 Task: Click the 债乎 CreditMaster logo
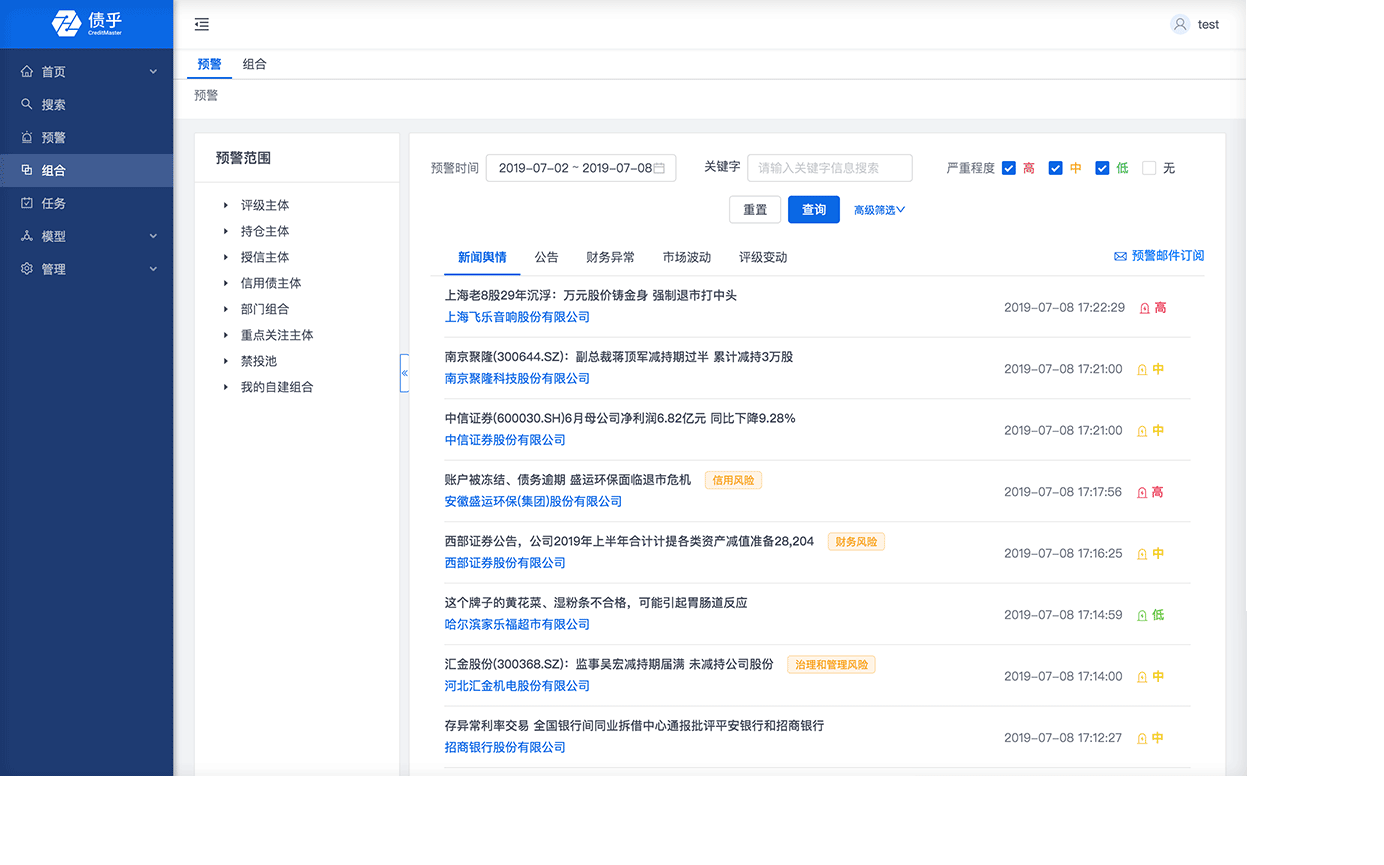tap(87, 24)
